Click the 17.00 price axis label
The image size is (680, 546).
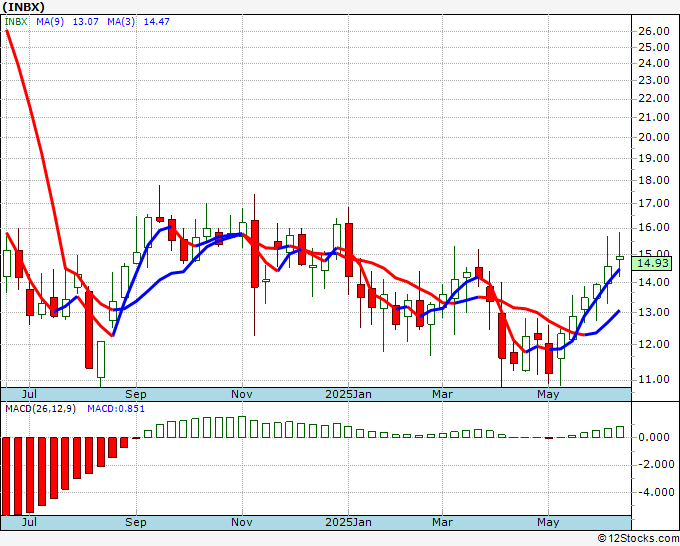point(654,203)
